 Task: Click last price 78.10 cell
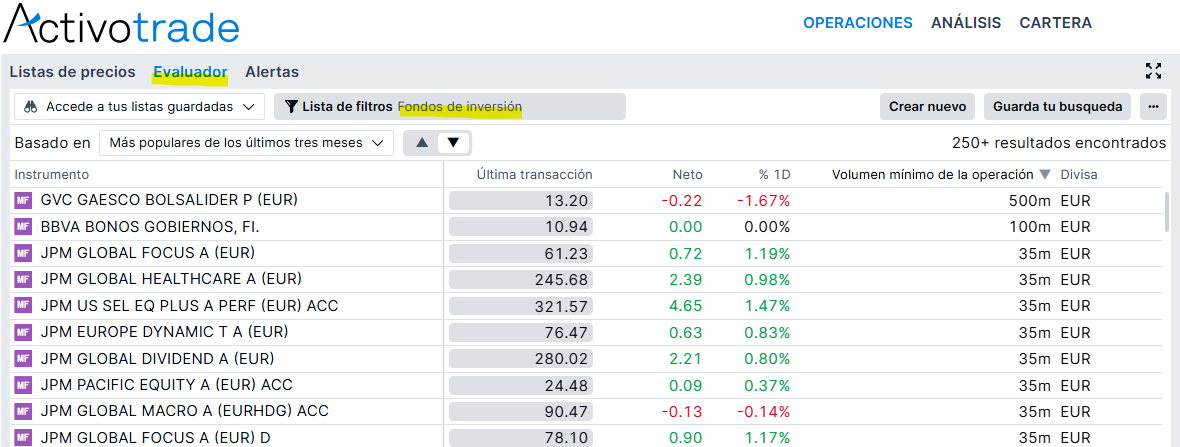coord(521,437)
